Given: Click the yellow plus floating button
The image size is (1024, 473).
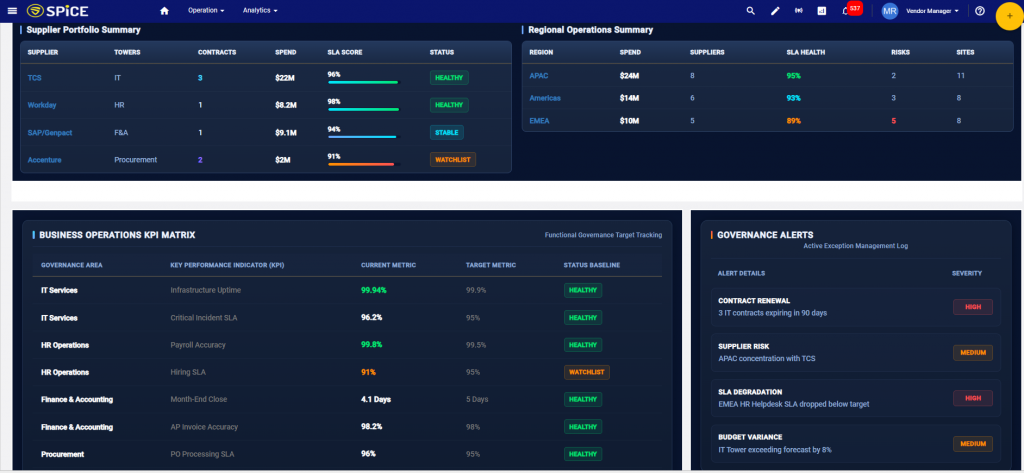Looking at the screenshot, I should [x=1009, y=16].
